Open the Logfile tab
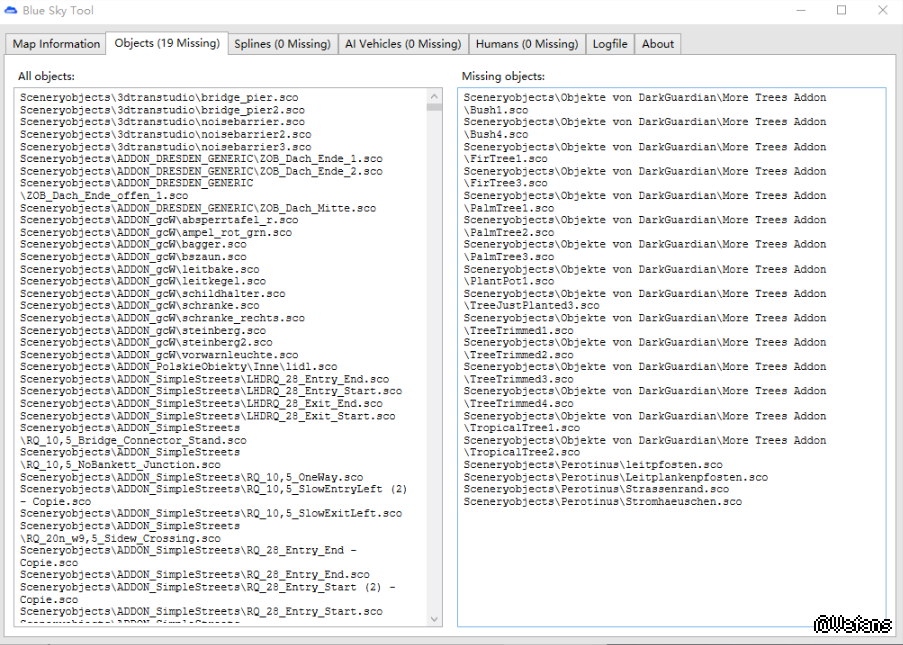The height and width of the screenshot is (645, 903). (x=610, y=44)
